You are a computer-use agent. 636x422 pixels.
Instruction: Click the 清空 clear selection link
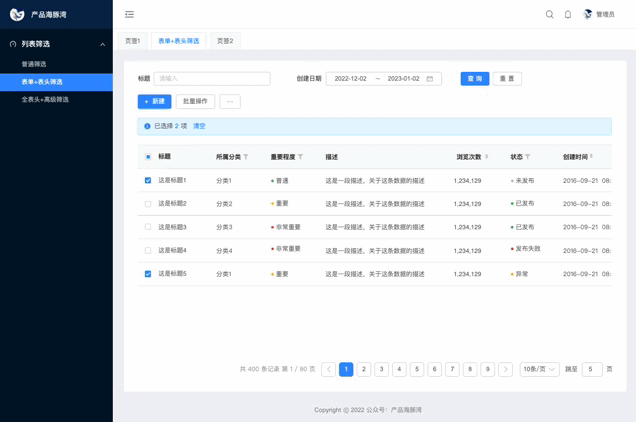coord(199,126)
